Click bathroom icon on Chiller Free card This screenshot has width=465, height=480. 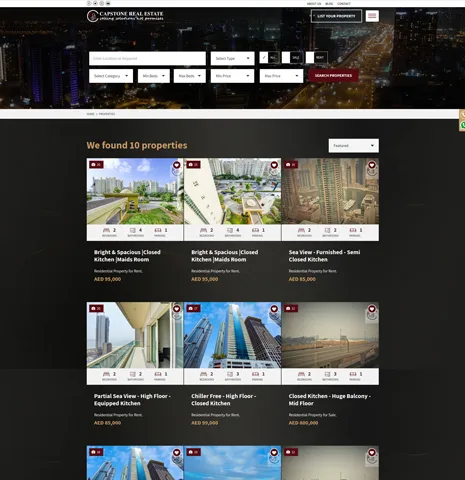(x=230, y=374)
